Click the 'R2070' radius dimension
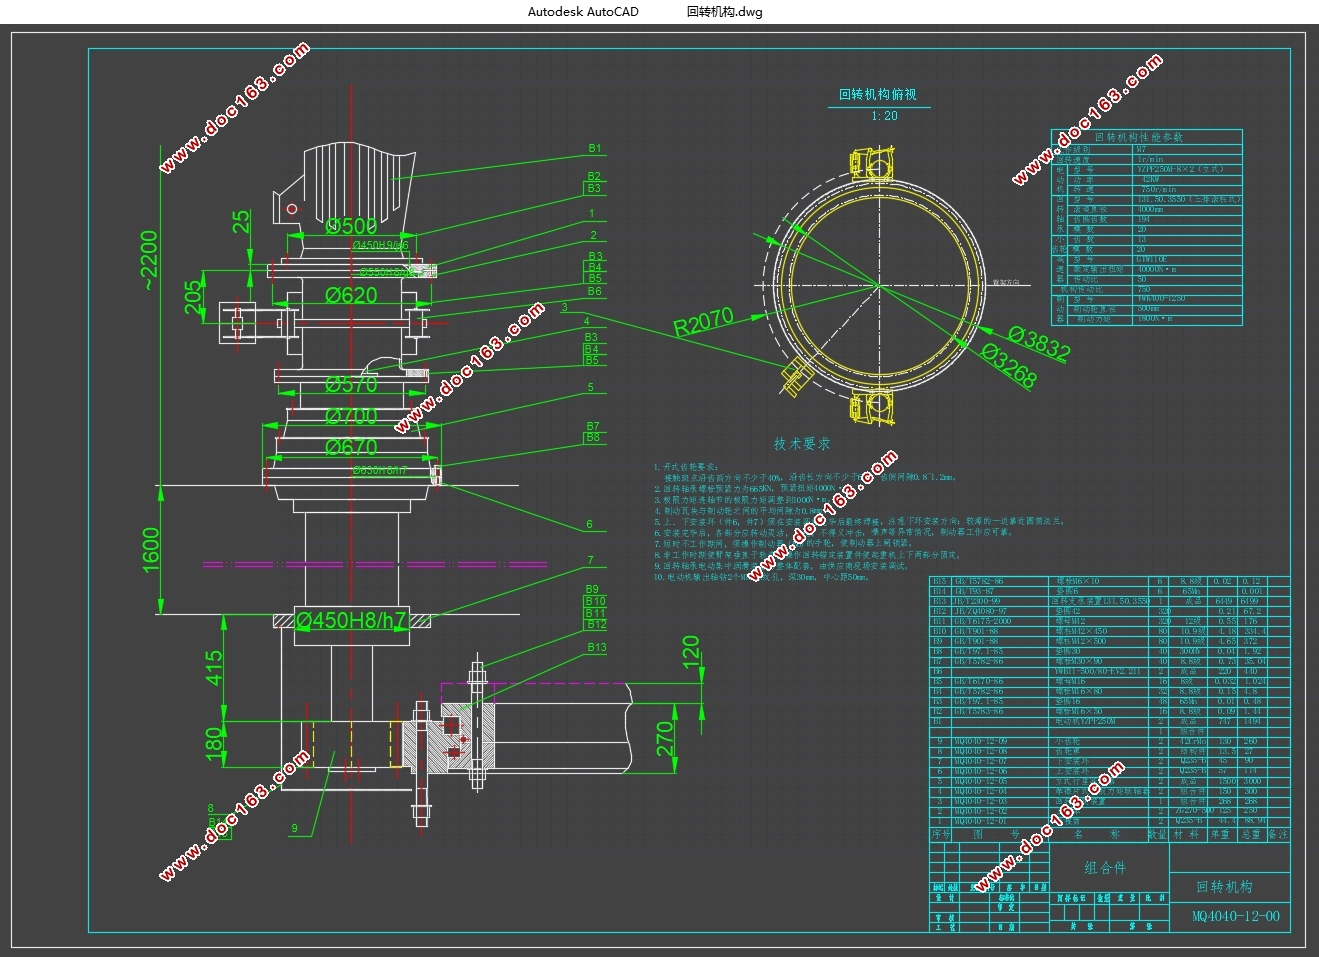Screen dimensions: 1319x957 703,323
